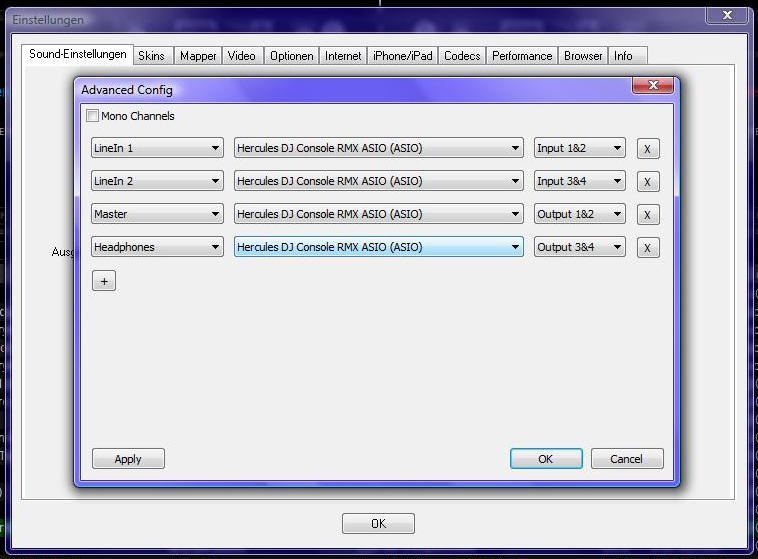Remove the LineIn 2 row with X
The width and height of the screenshot is (758, 559).
[x=648, y=182]
